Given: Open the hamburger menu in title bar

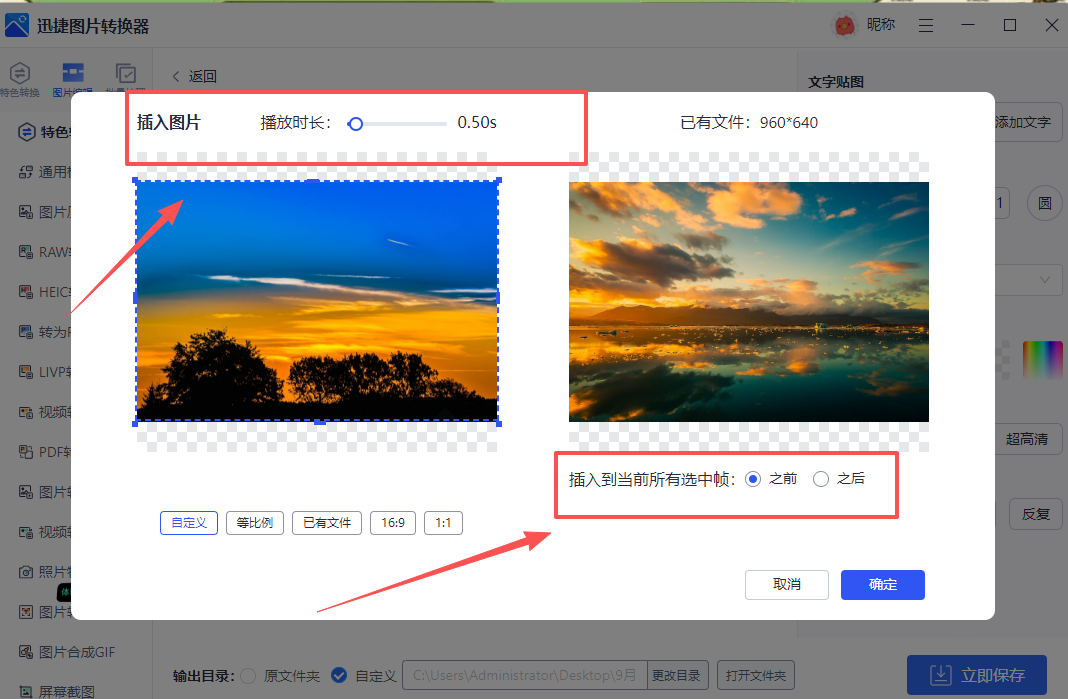Looking at the screenshot, I should click(x=926, y=24).
